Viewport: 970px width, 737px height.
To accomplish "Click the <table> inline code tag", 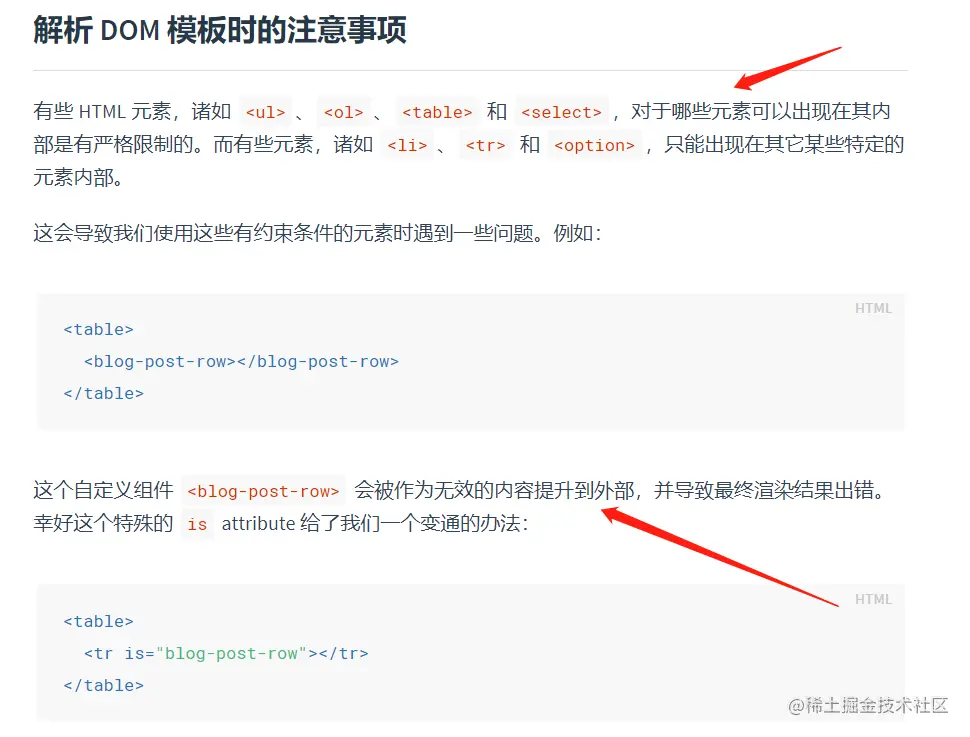I will [437, 112].
